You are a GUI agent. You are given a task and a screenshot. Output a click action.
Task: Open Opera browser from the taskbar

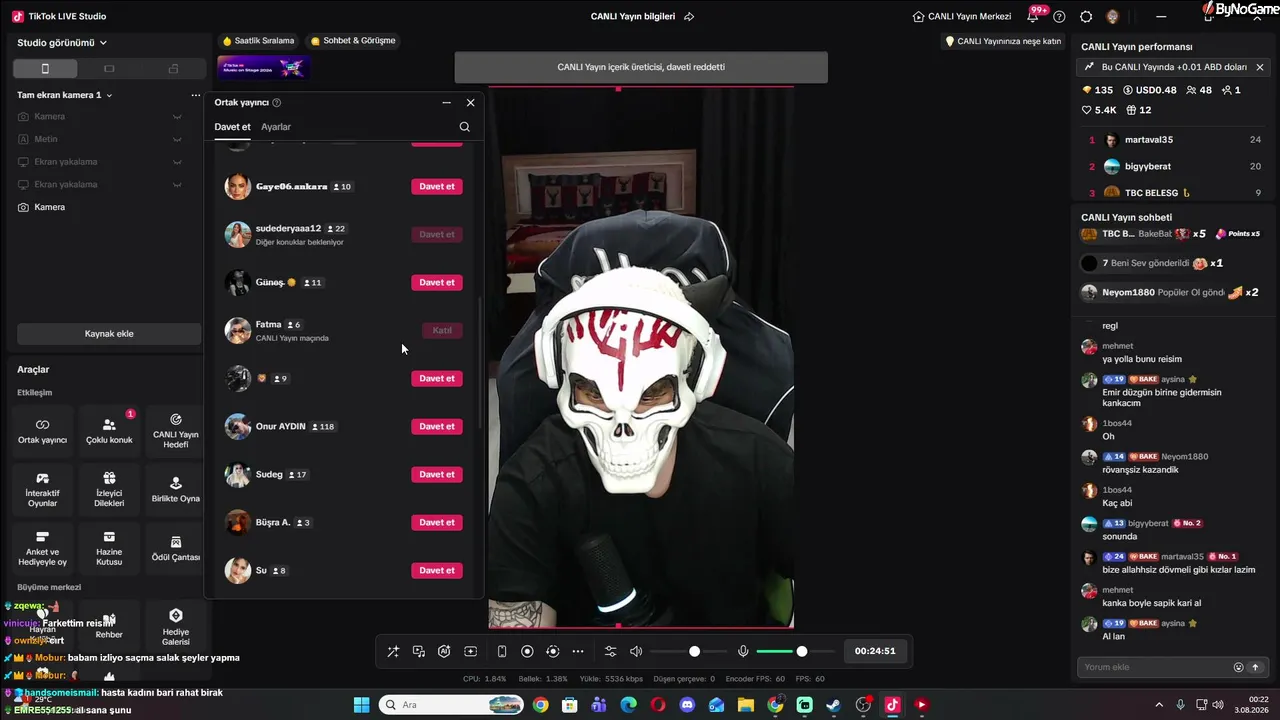(658, 705)
